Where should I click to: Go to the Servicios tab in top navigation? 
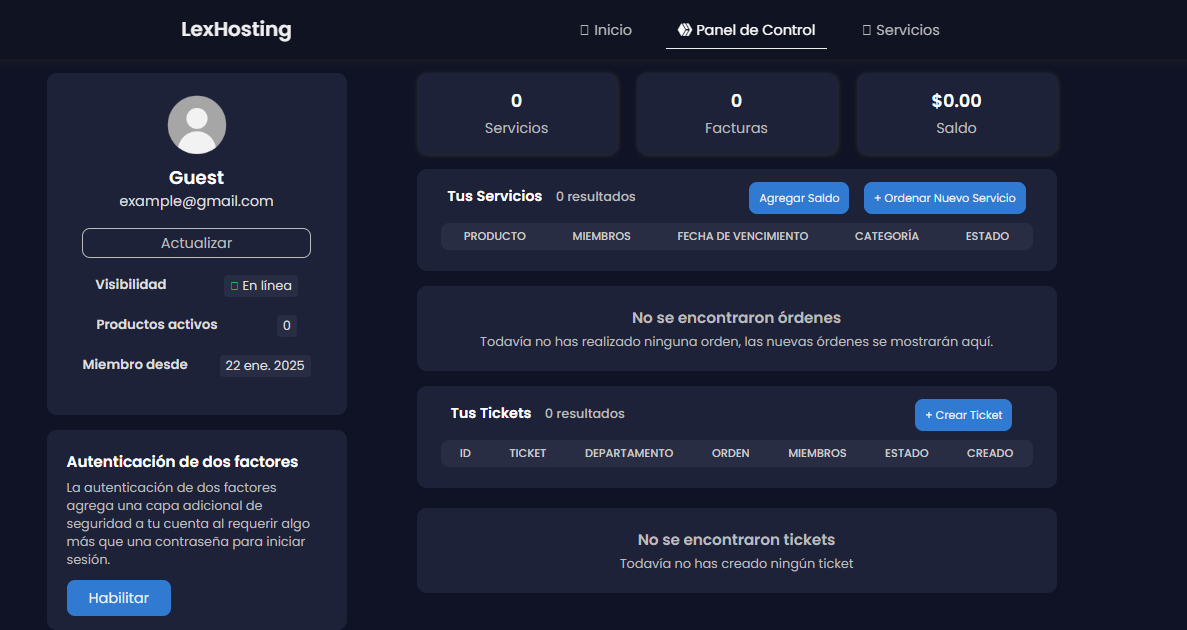pos(901,30)
